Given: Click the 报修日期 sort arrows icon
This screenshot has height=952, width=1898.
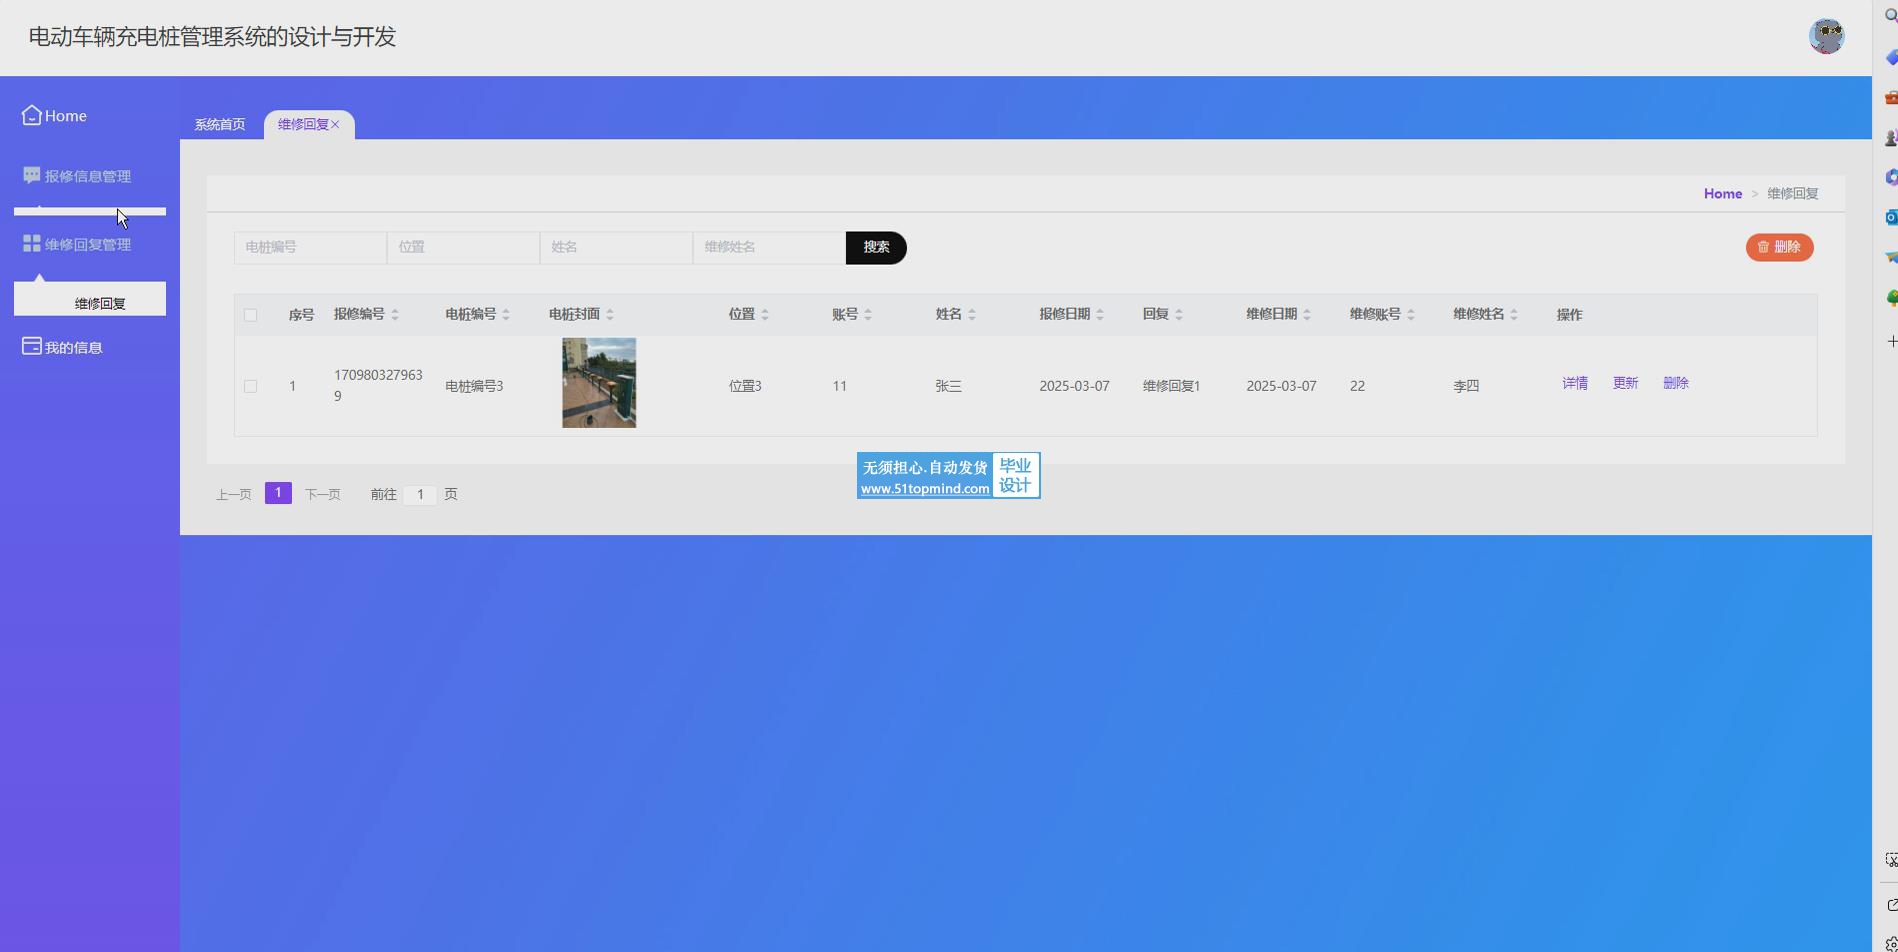Looking at the screenshot, I should (1100, 315).
